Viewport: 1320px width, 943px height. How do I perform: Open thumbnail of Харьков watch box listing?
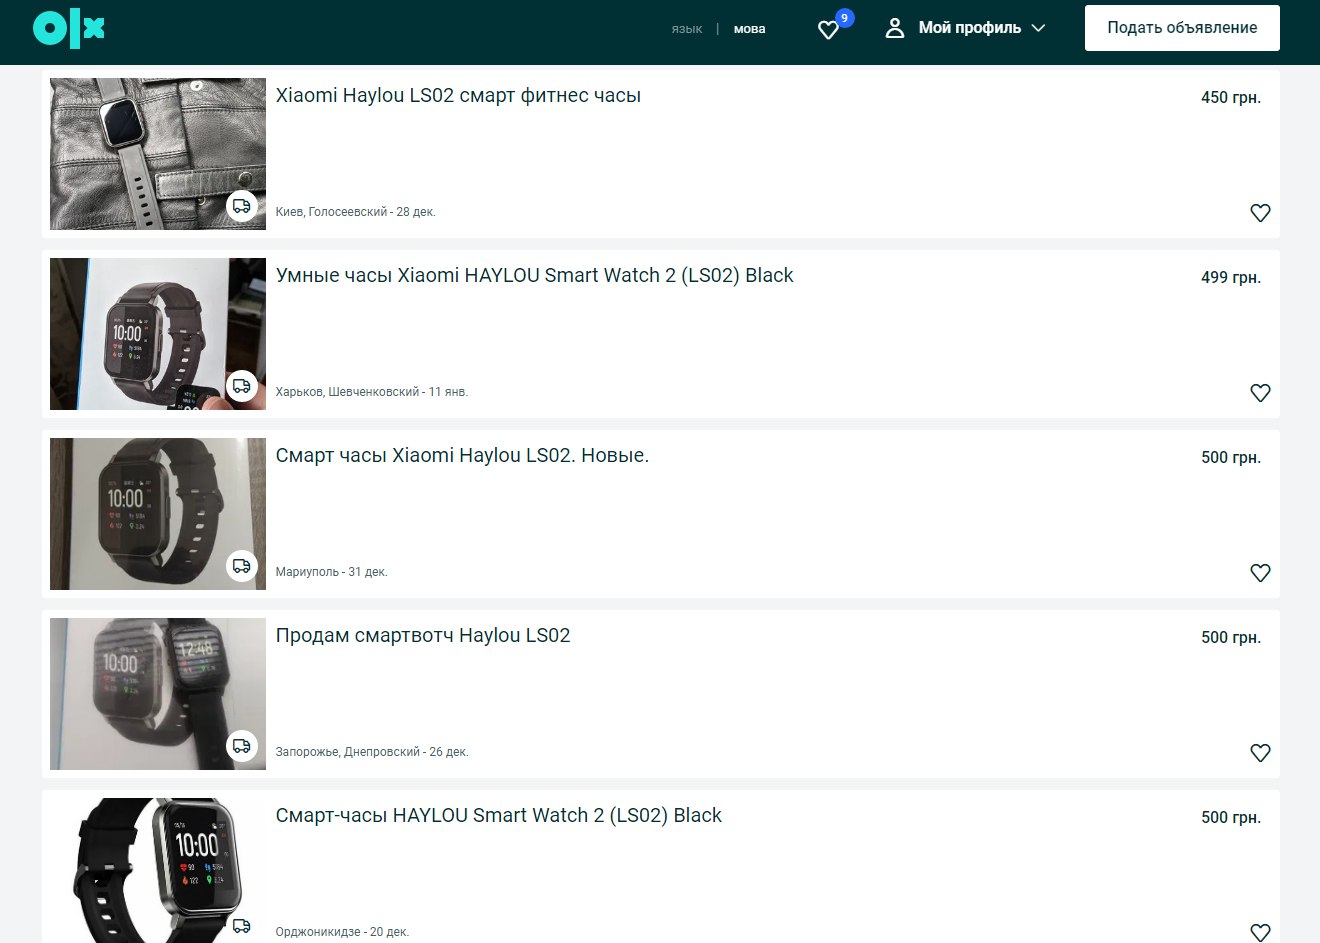[x=158, y=334]
